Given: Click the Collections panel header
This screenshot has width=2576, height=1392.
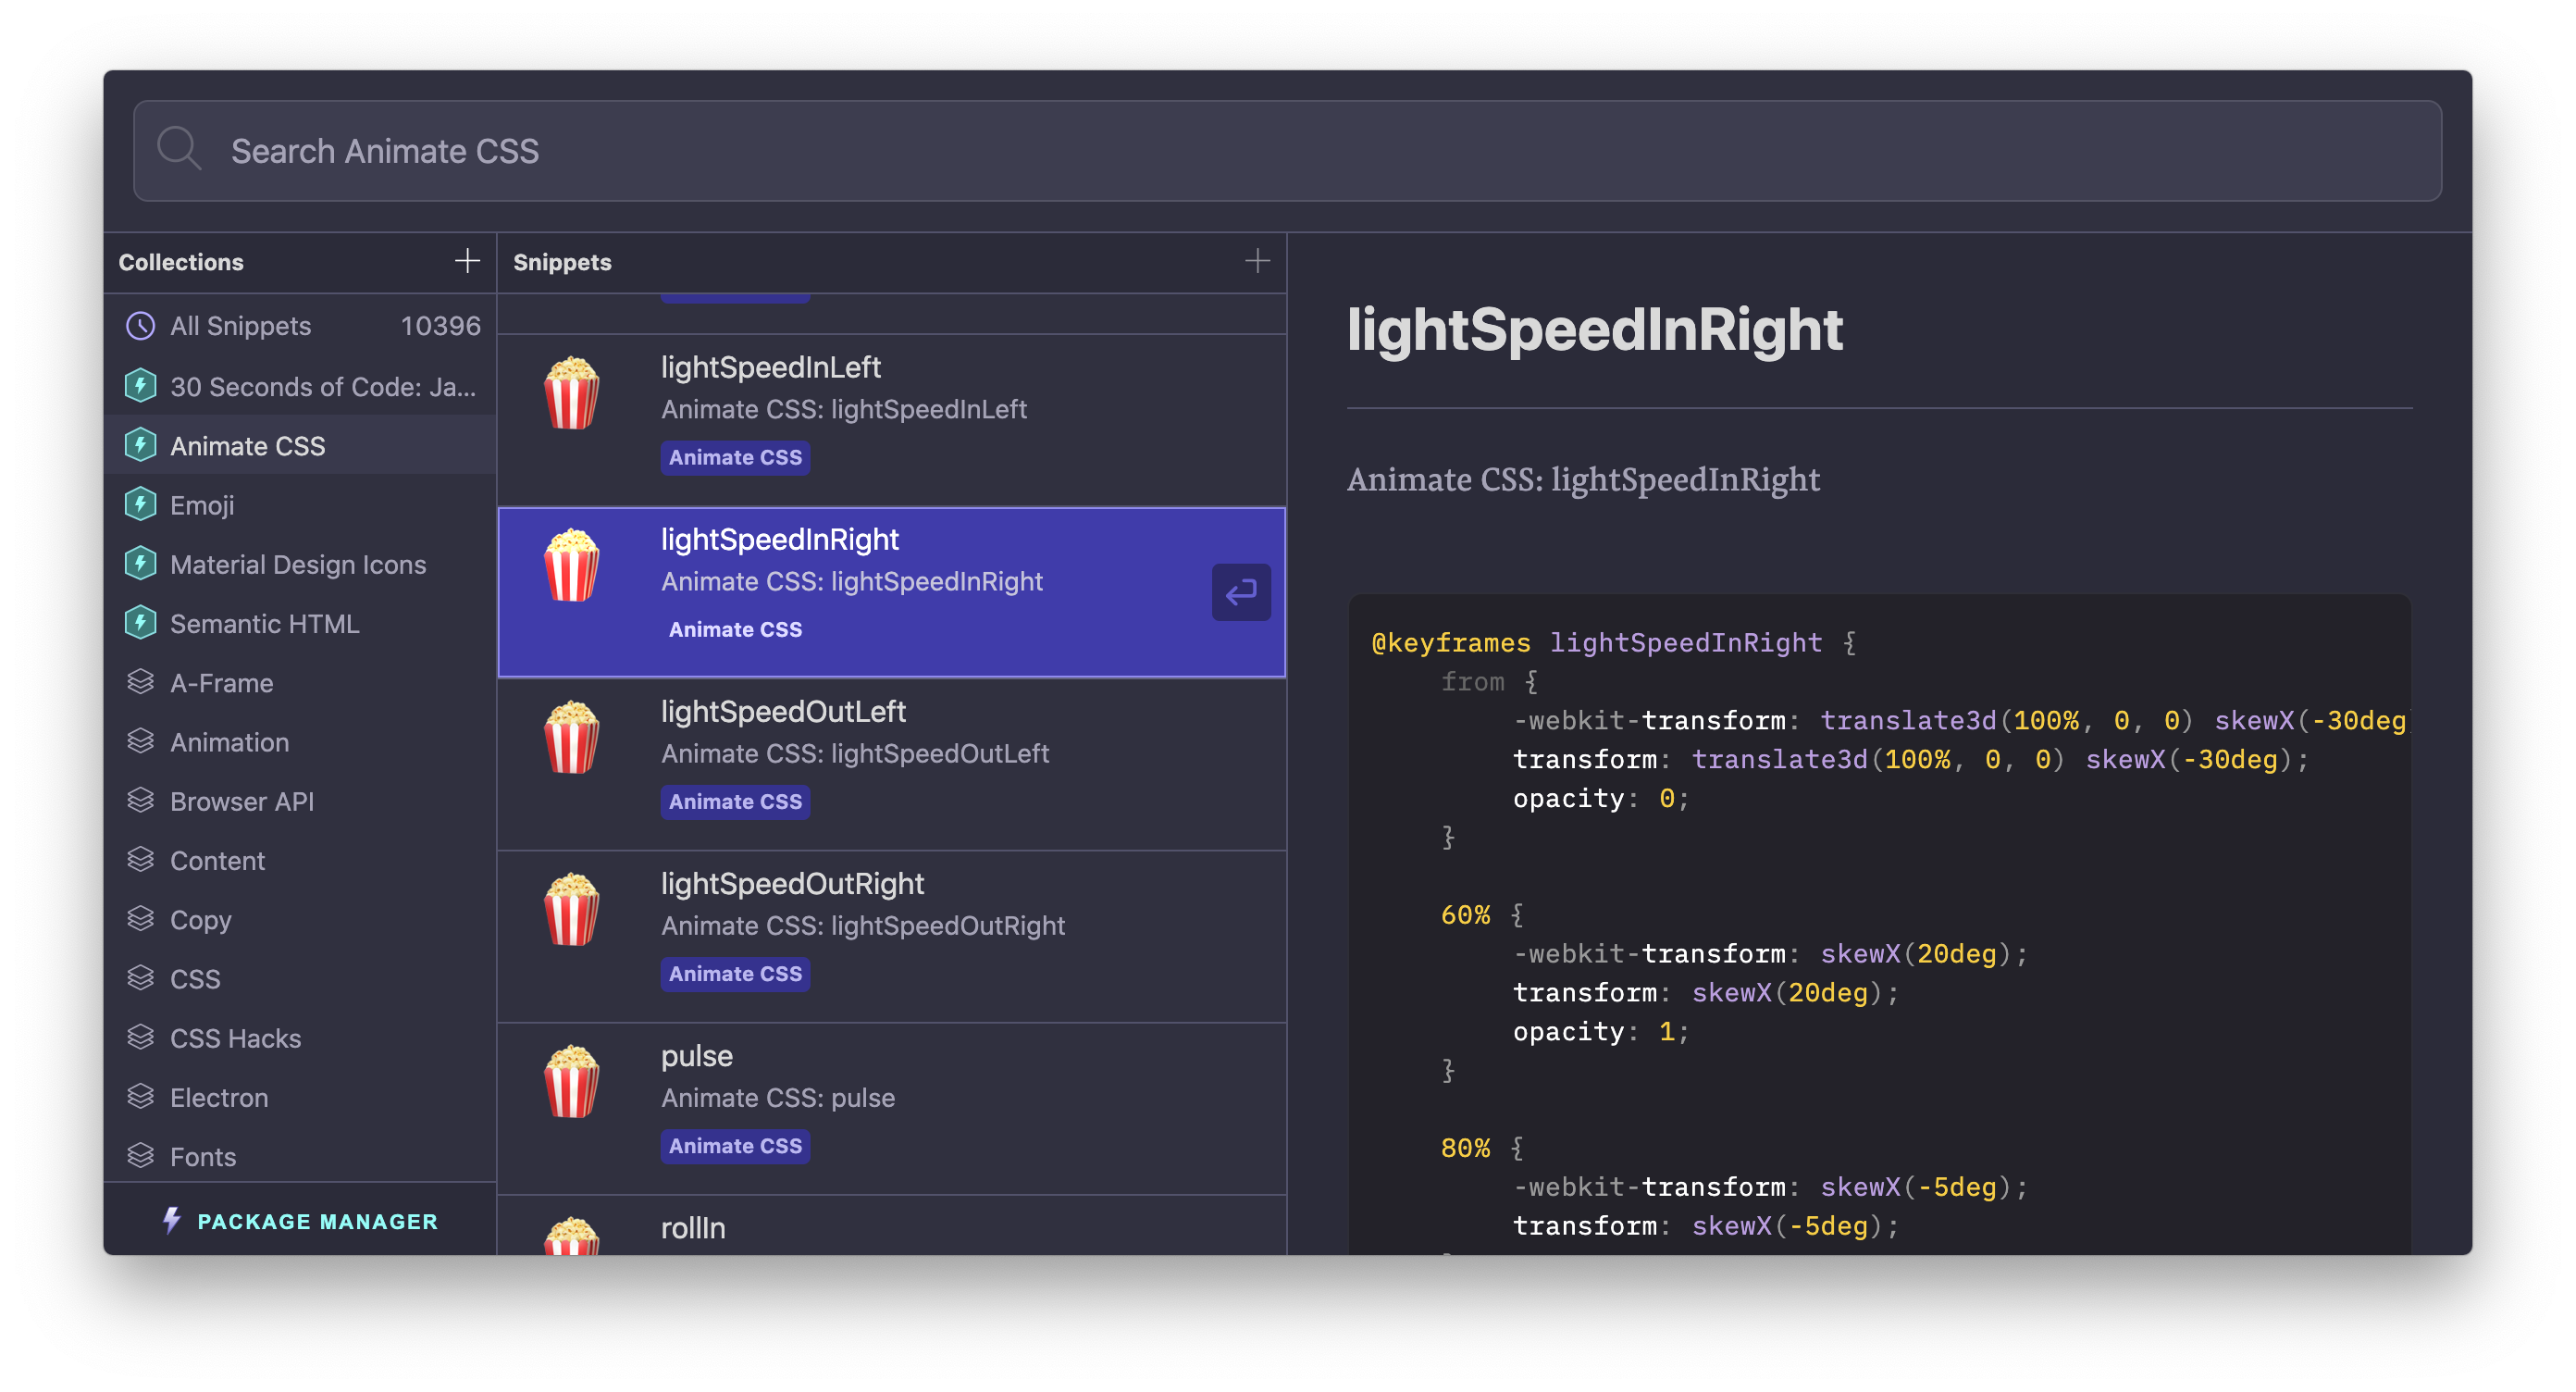Looking at the screenshot, I should 300,262.
